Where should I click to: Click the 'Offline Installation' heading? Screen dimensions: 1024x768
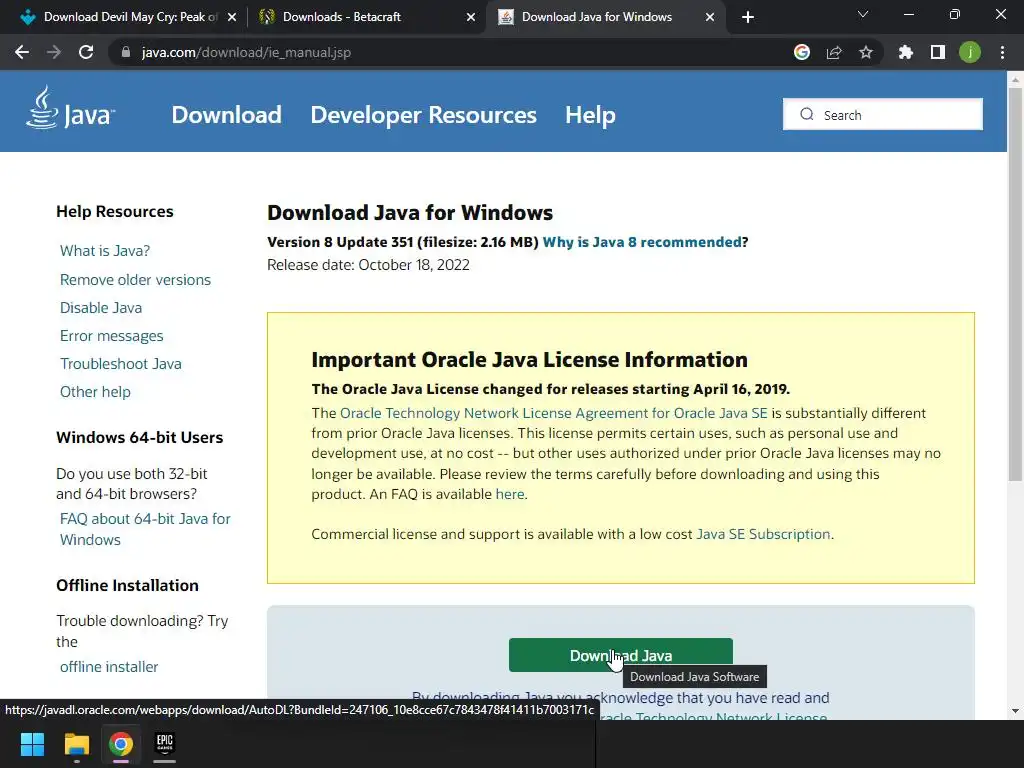click(127, 585)
